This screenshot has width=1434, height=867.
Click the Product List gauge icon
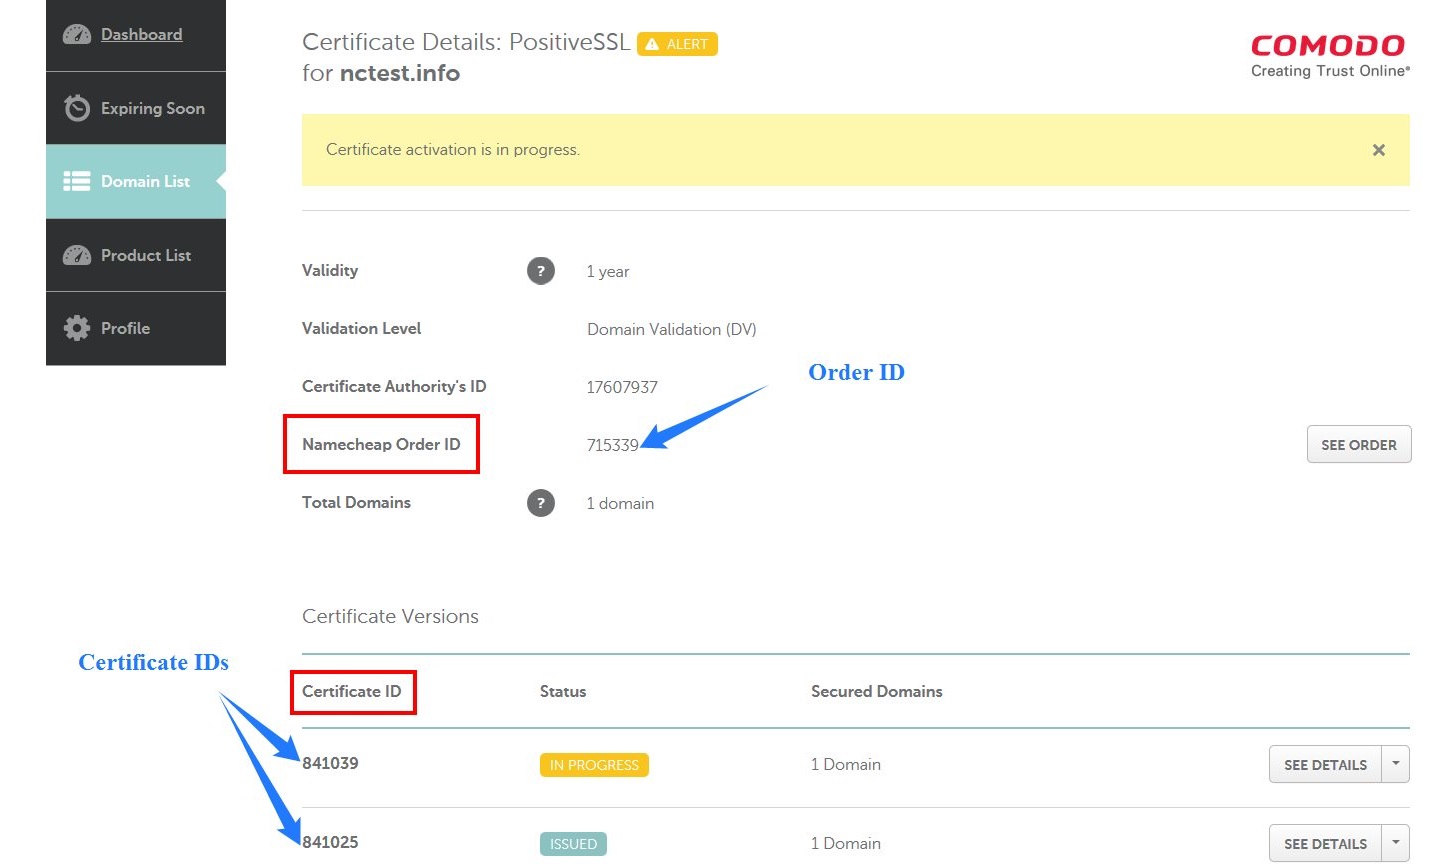pyautogui.click(x=77, y=255)
